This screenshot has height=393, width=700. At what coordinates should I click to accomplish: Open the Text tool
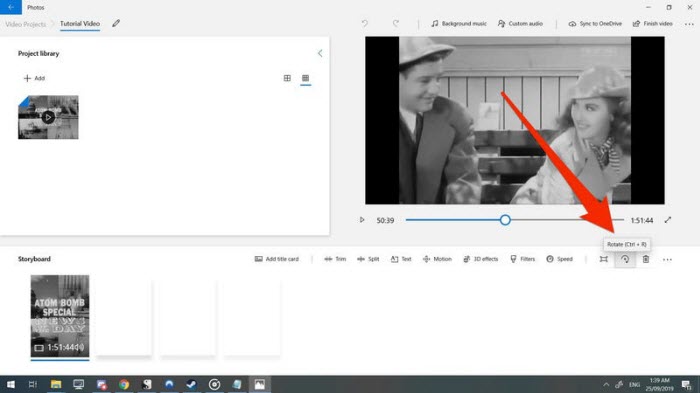[401, 259]
